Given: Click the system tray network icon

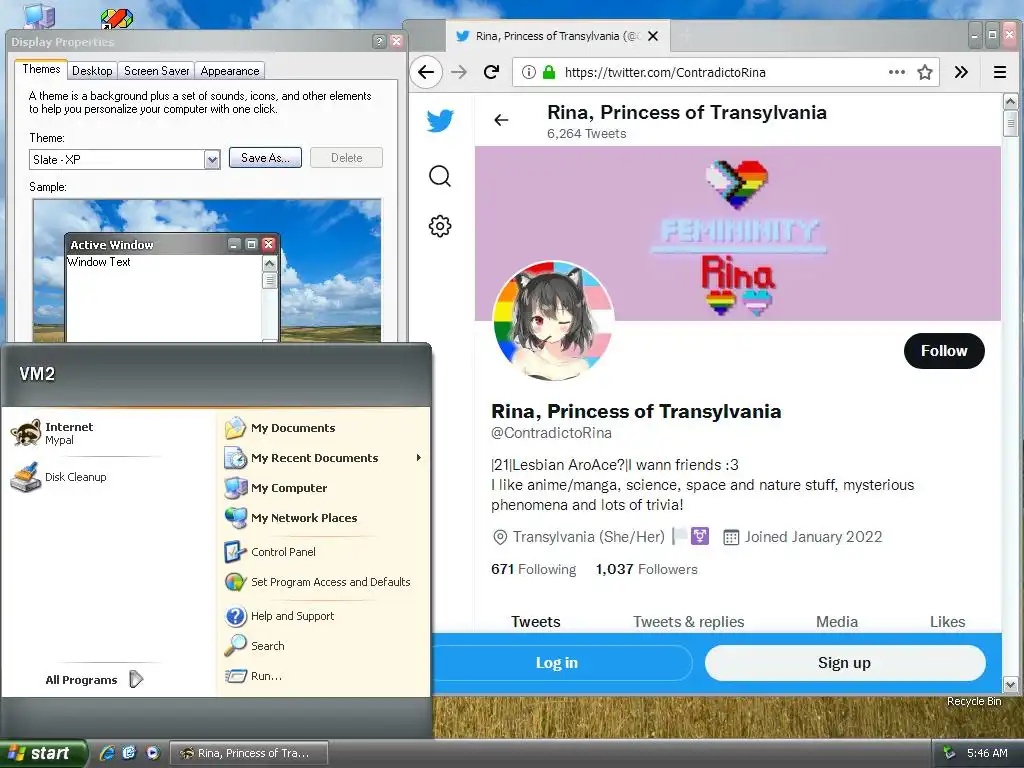Looking at the screenshot, I should pos(950,753).
